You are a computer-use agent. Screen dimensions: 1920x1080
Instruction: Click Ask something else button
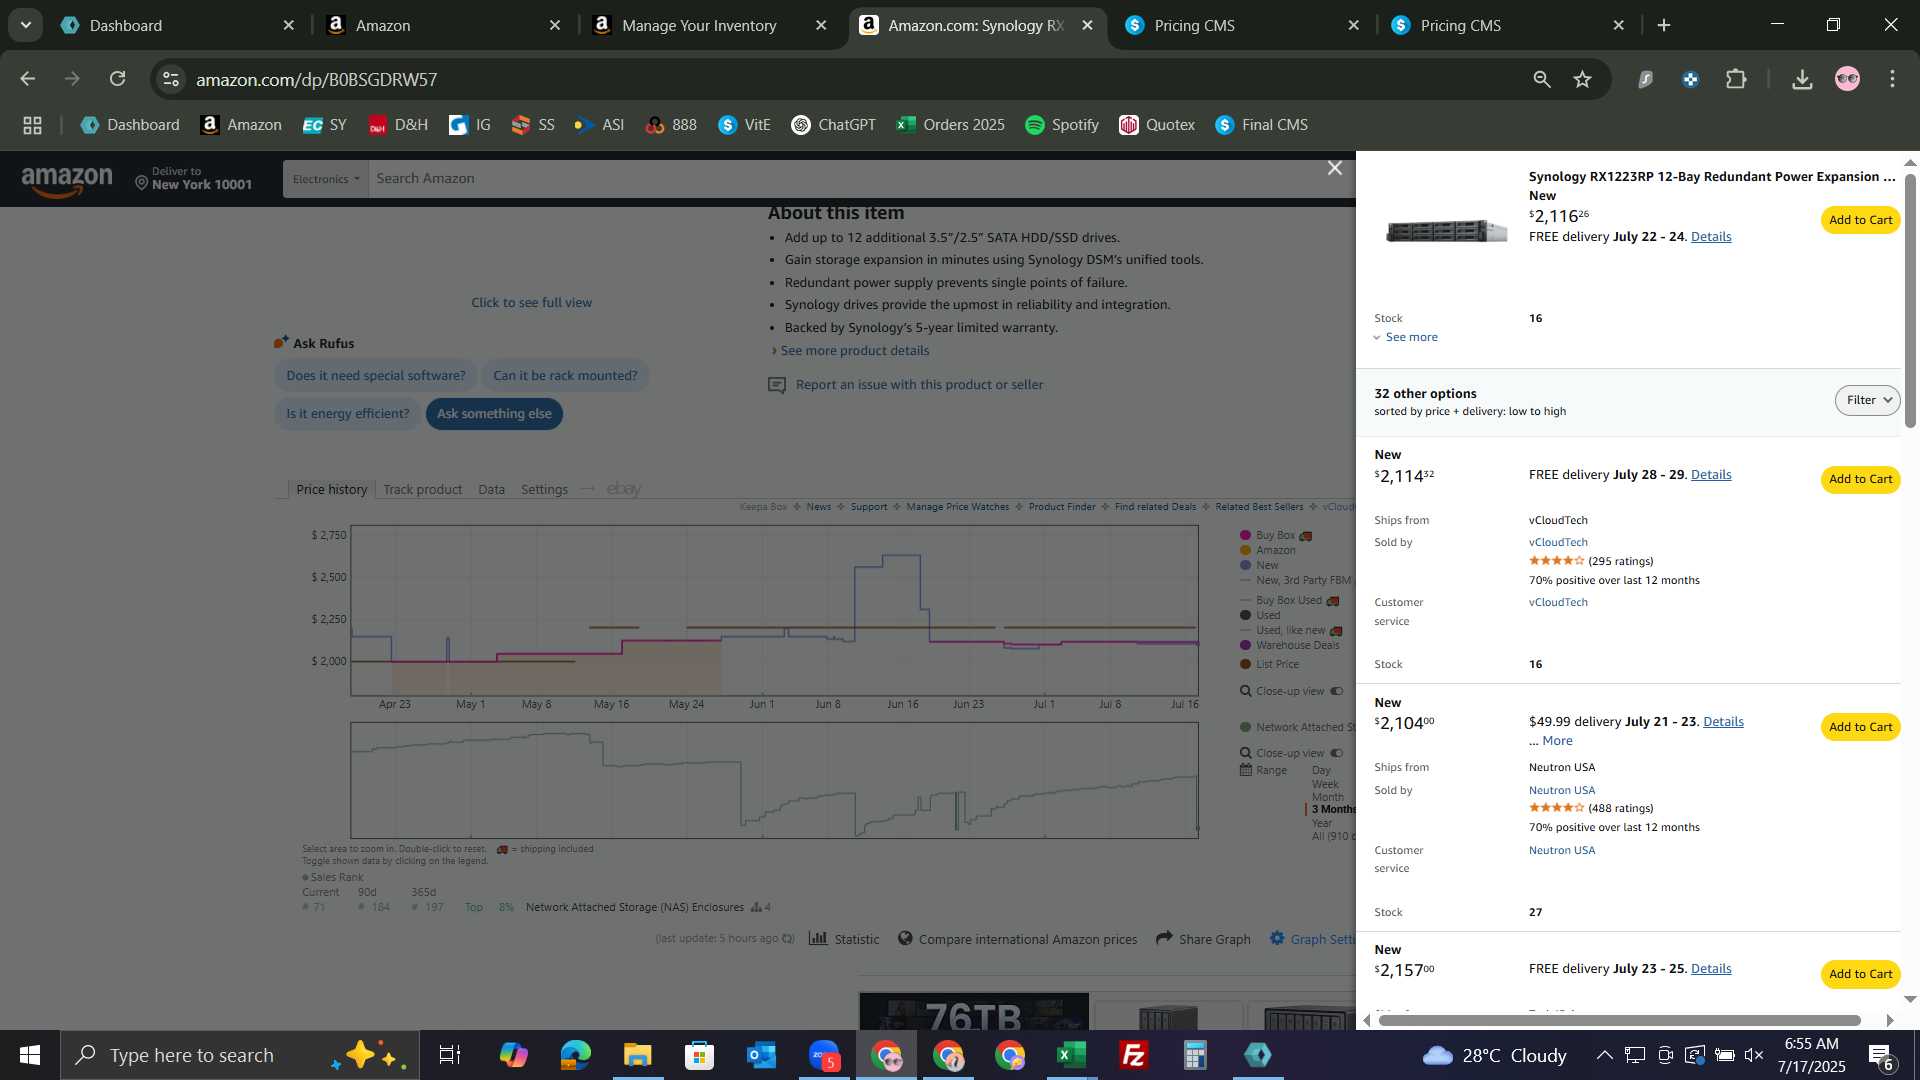(494, 414)
